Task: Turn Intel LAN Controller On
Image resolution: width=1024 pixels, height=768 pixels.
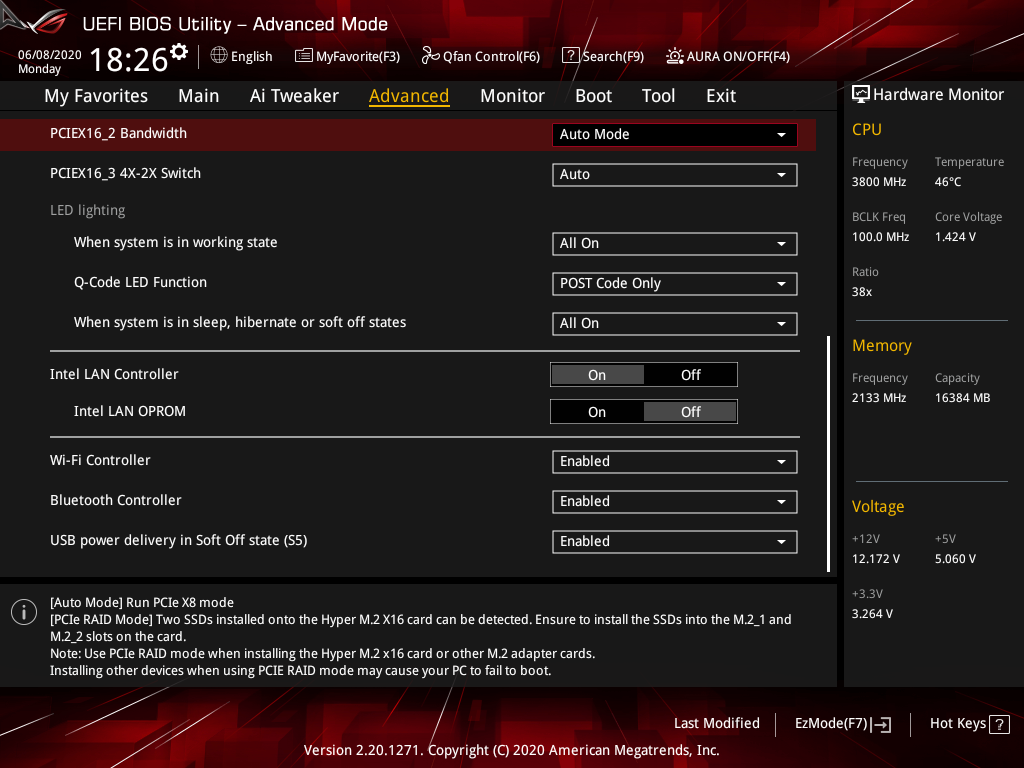Action: tap(597, 375)
